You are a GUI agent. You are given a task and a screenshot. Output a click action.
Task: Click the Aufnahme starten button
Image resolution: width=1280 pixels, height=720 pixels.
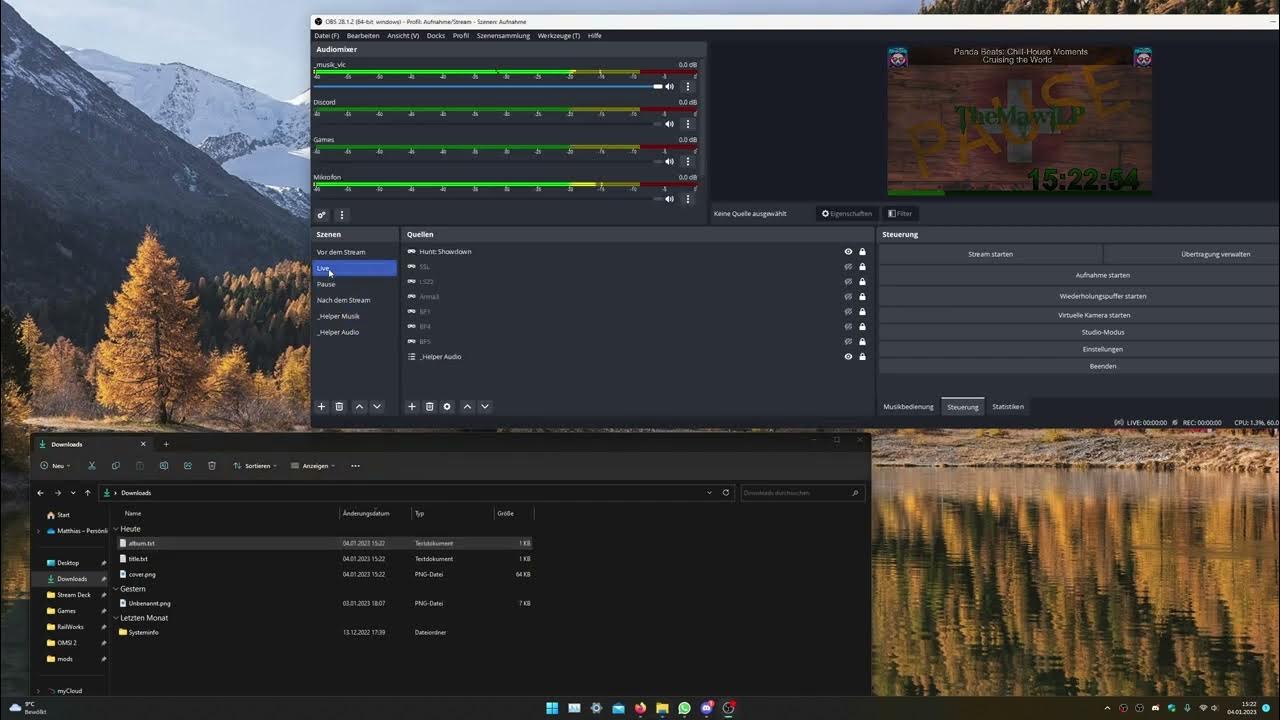pyautogui.click(x=1103, y=275)
